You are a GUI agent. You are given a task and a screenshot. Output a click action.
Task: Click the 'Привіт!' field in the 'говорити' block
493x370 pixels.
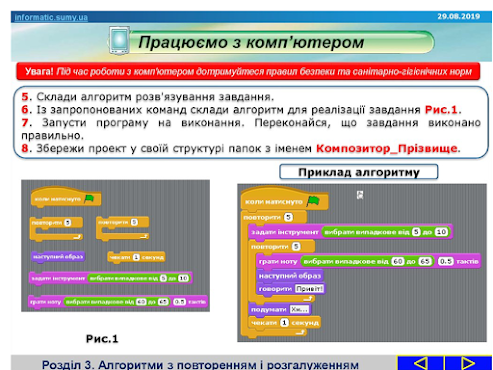[310, 289]
